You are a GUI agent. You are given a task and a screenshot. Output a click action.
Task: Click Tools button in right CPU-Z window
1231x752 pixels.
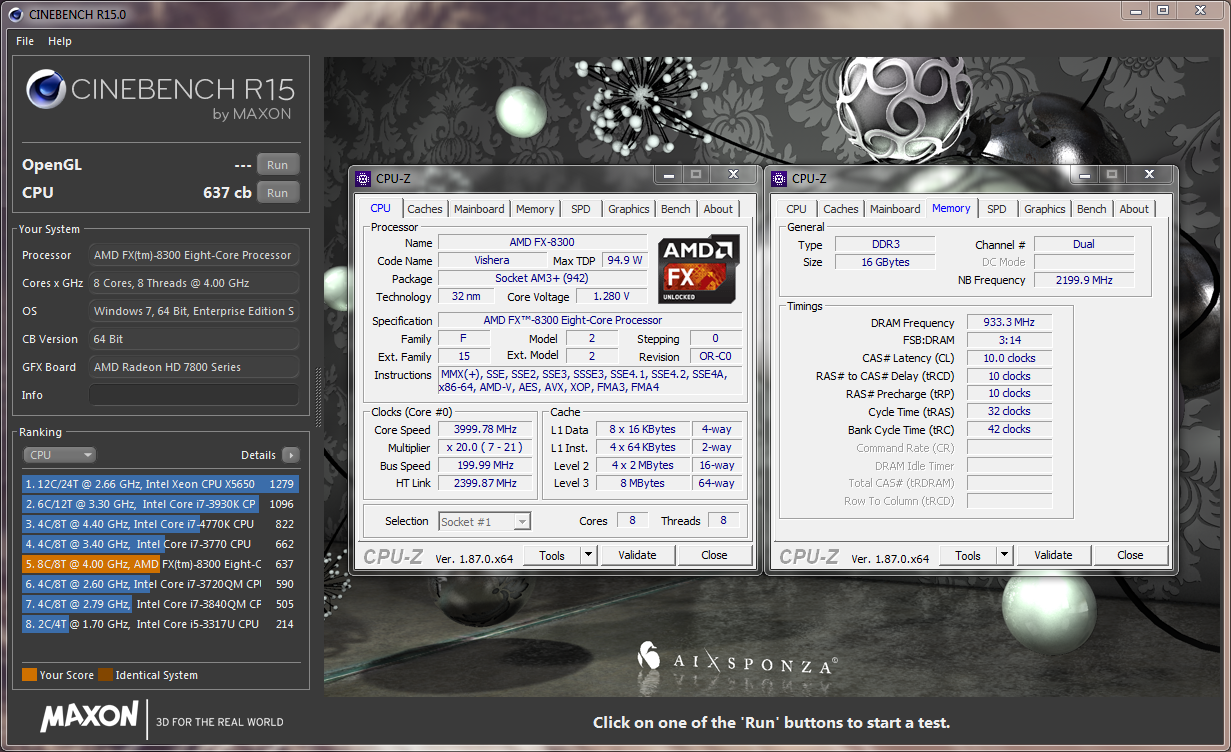point(968,555)
